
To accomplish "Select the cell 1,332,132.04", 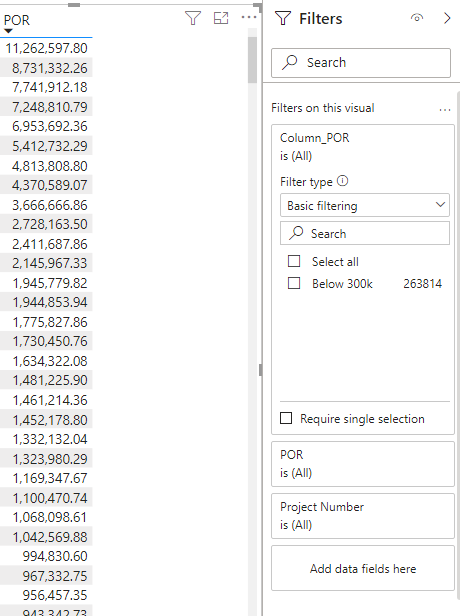I will pyautogui.click(x=46, y=439).
